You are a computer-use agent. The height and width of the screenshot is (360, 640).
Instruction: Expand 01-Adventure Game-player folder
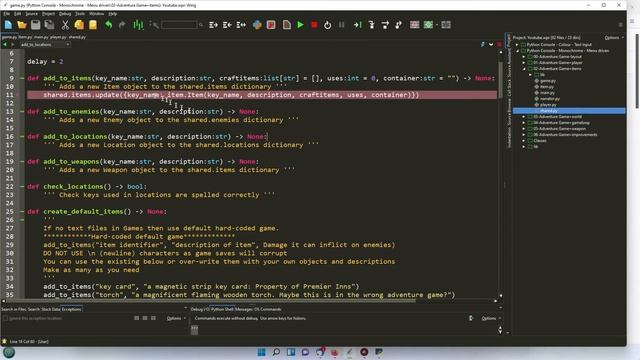pyautogui.click(x=524, y=63)
